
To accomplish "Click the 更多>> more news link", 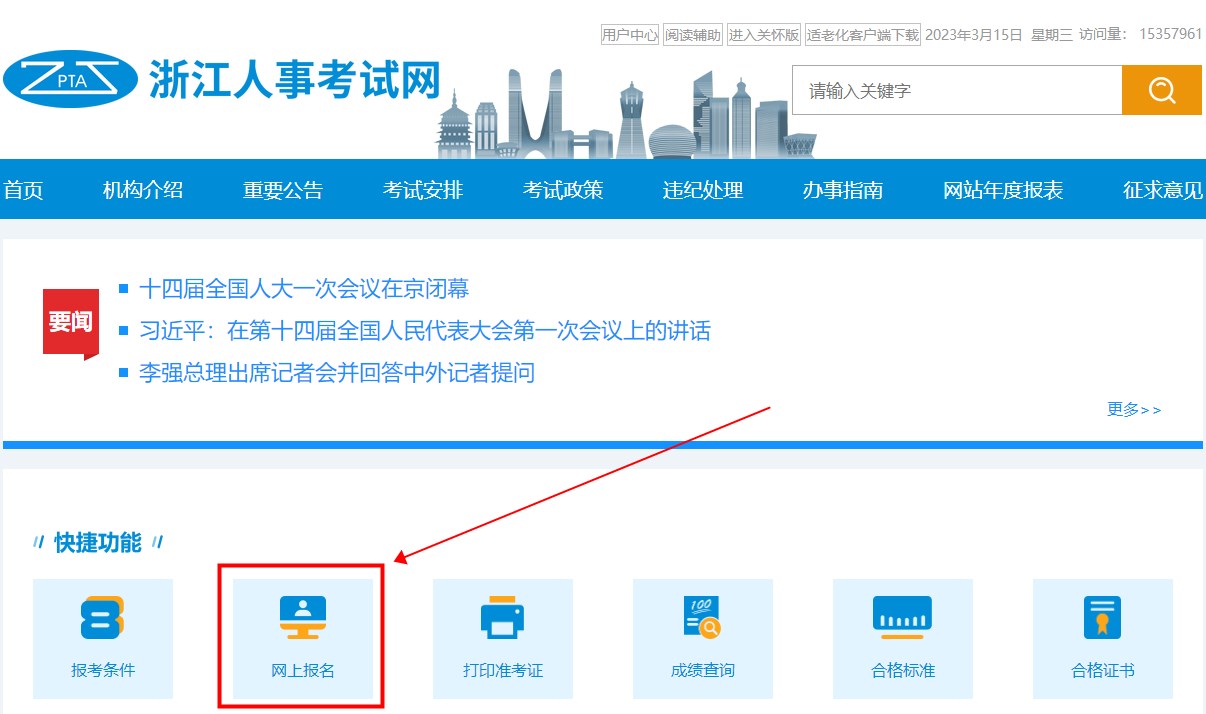I will [x=1134, y=409].
